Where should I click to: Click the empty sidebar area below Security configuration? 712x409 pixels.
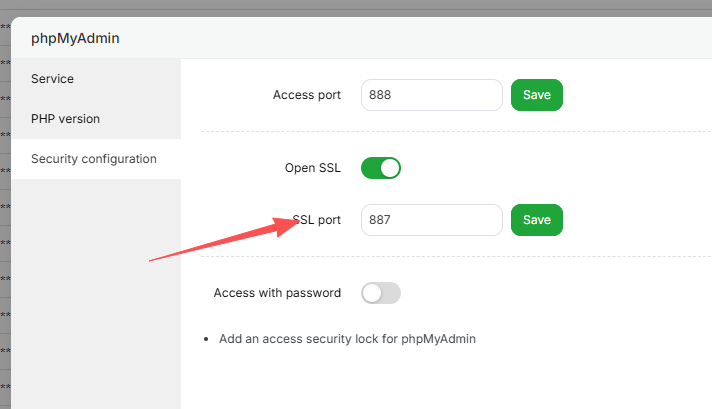pos(96,290)
